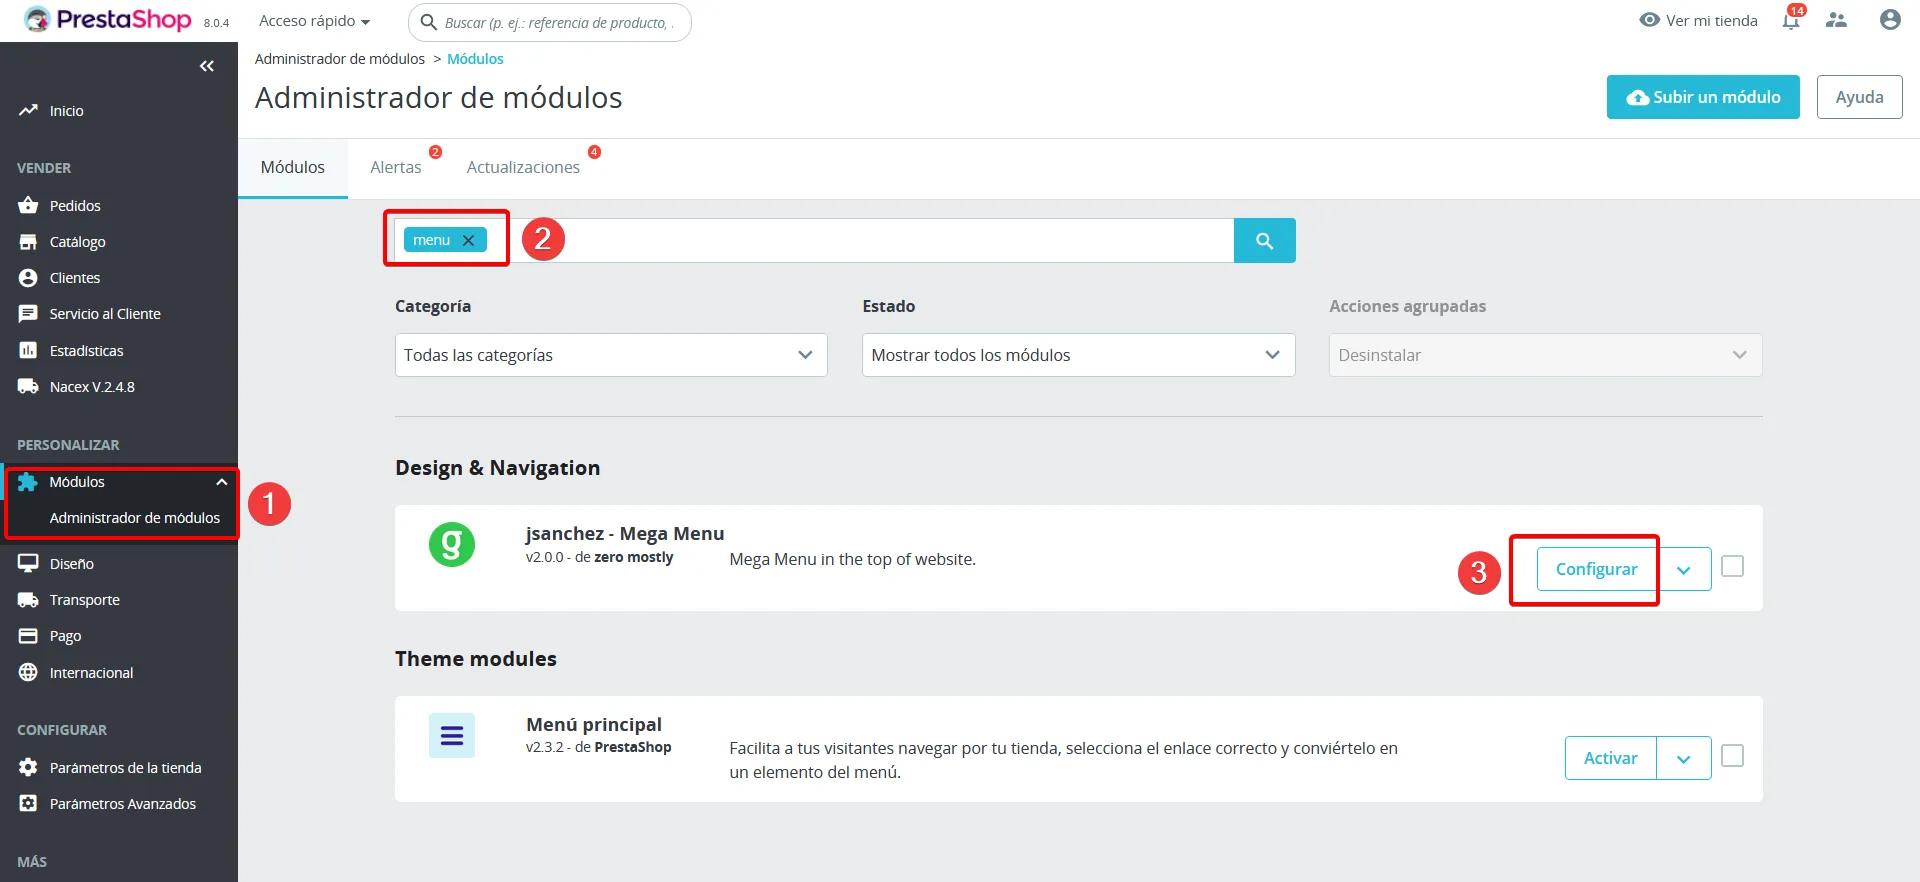1920x882 pixels.
Task: Switch to the Alertas tab
Action: click(396, 168)
